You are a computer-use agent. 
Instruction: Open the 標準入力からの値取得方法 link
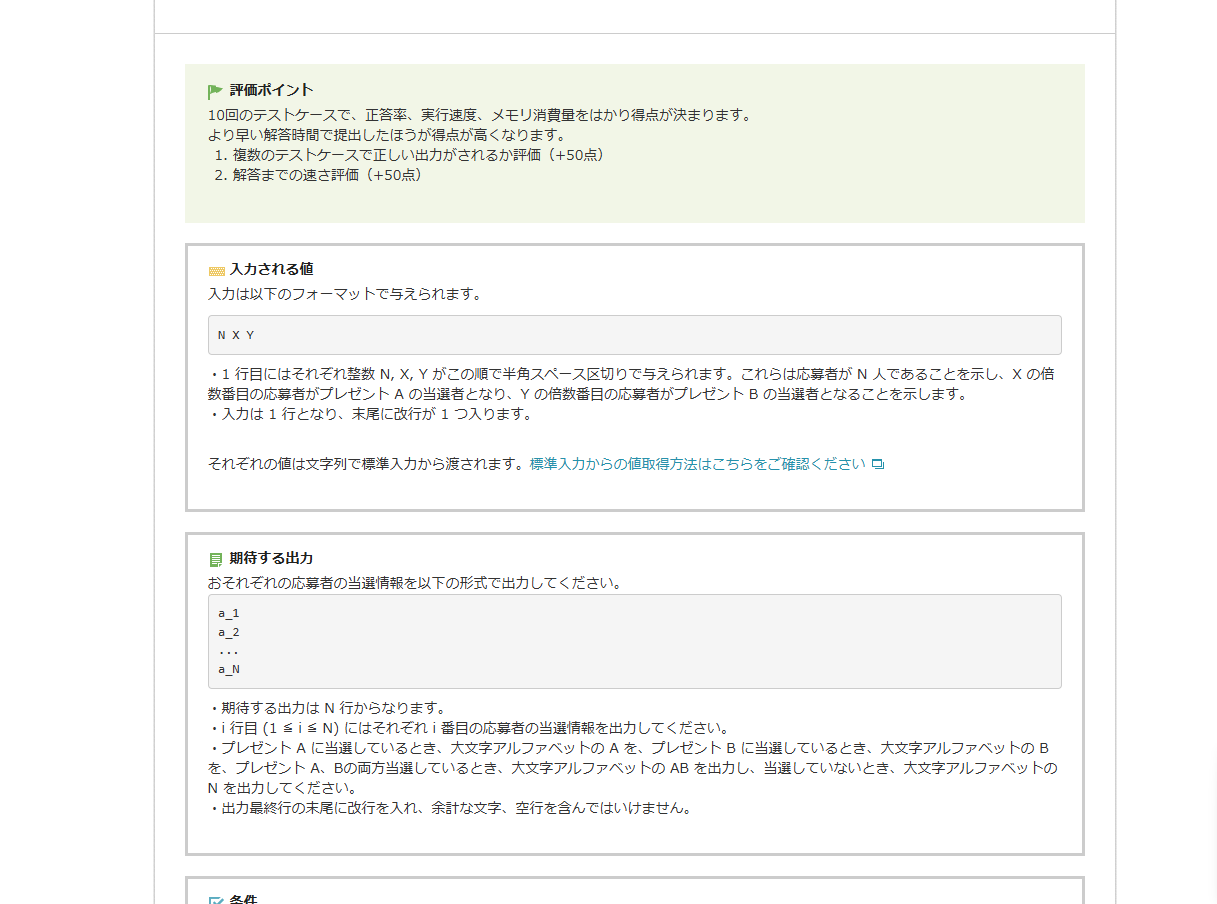tap(697, 464)
